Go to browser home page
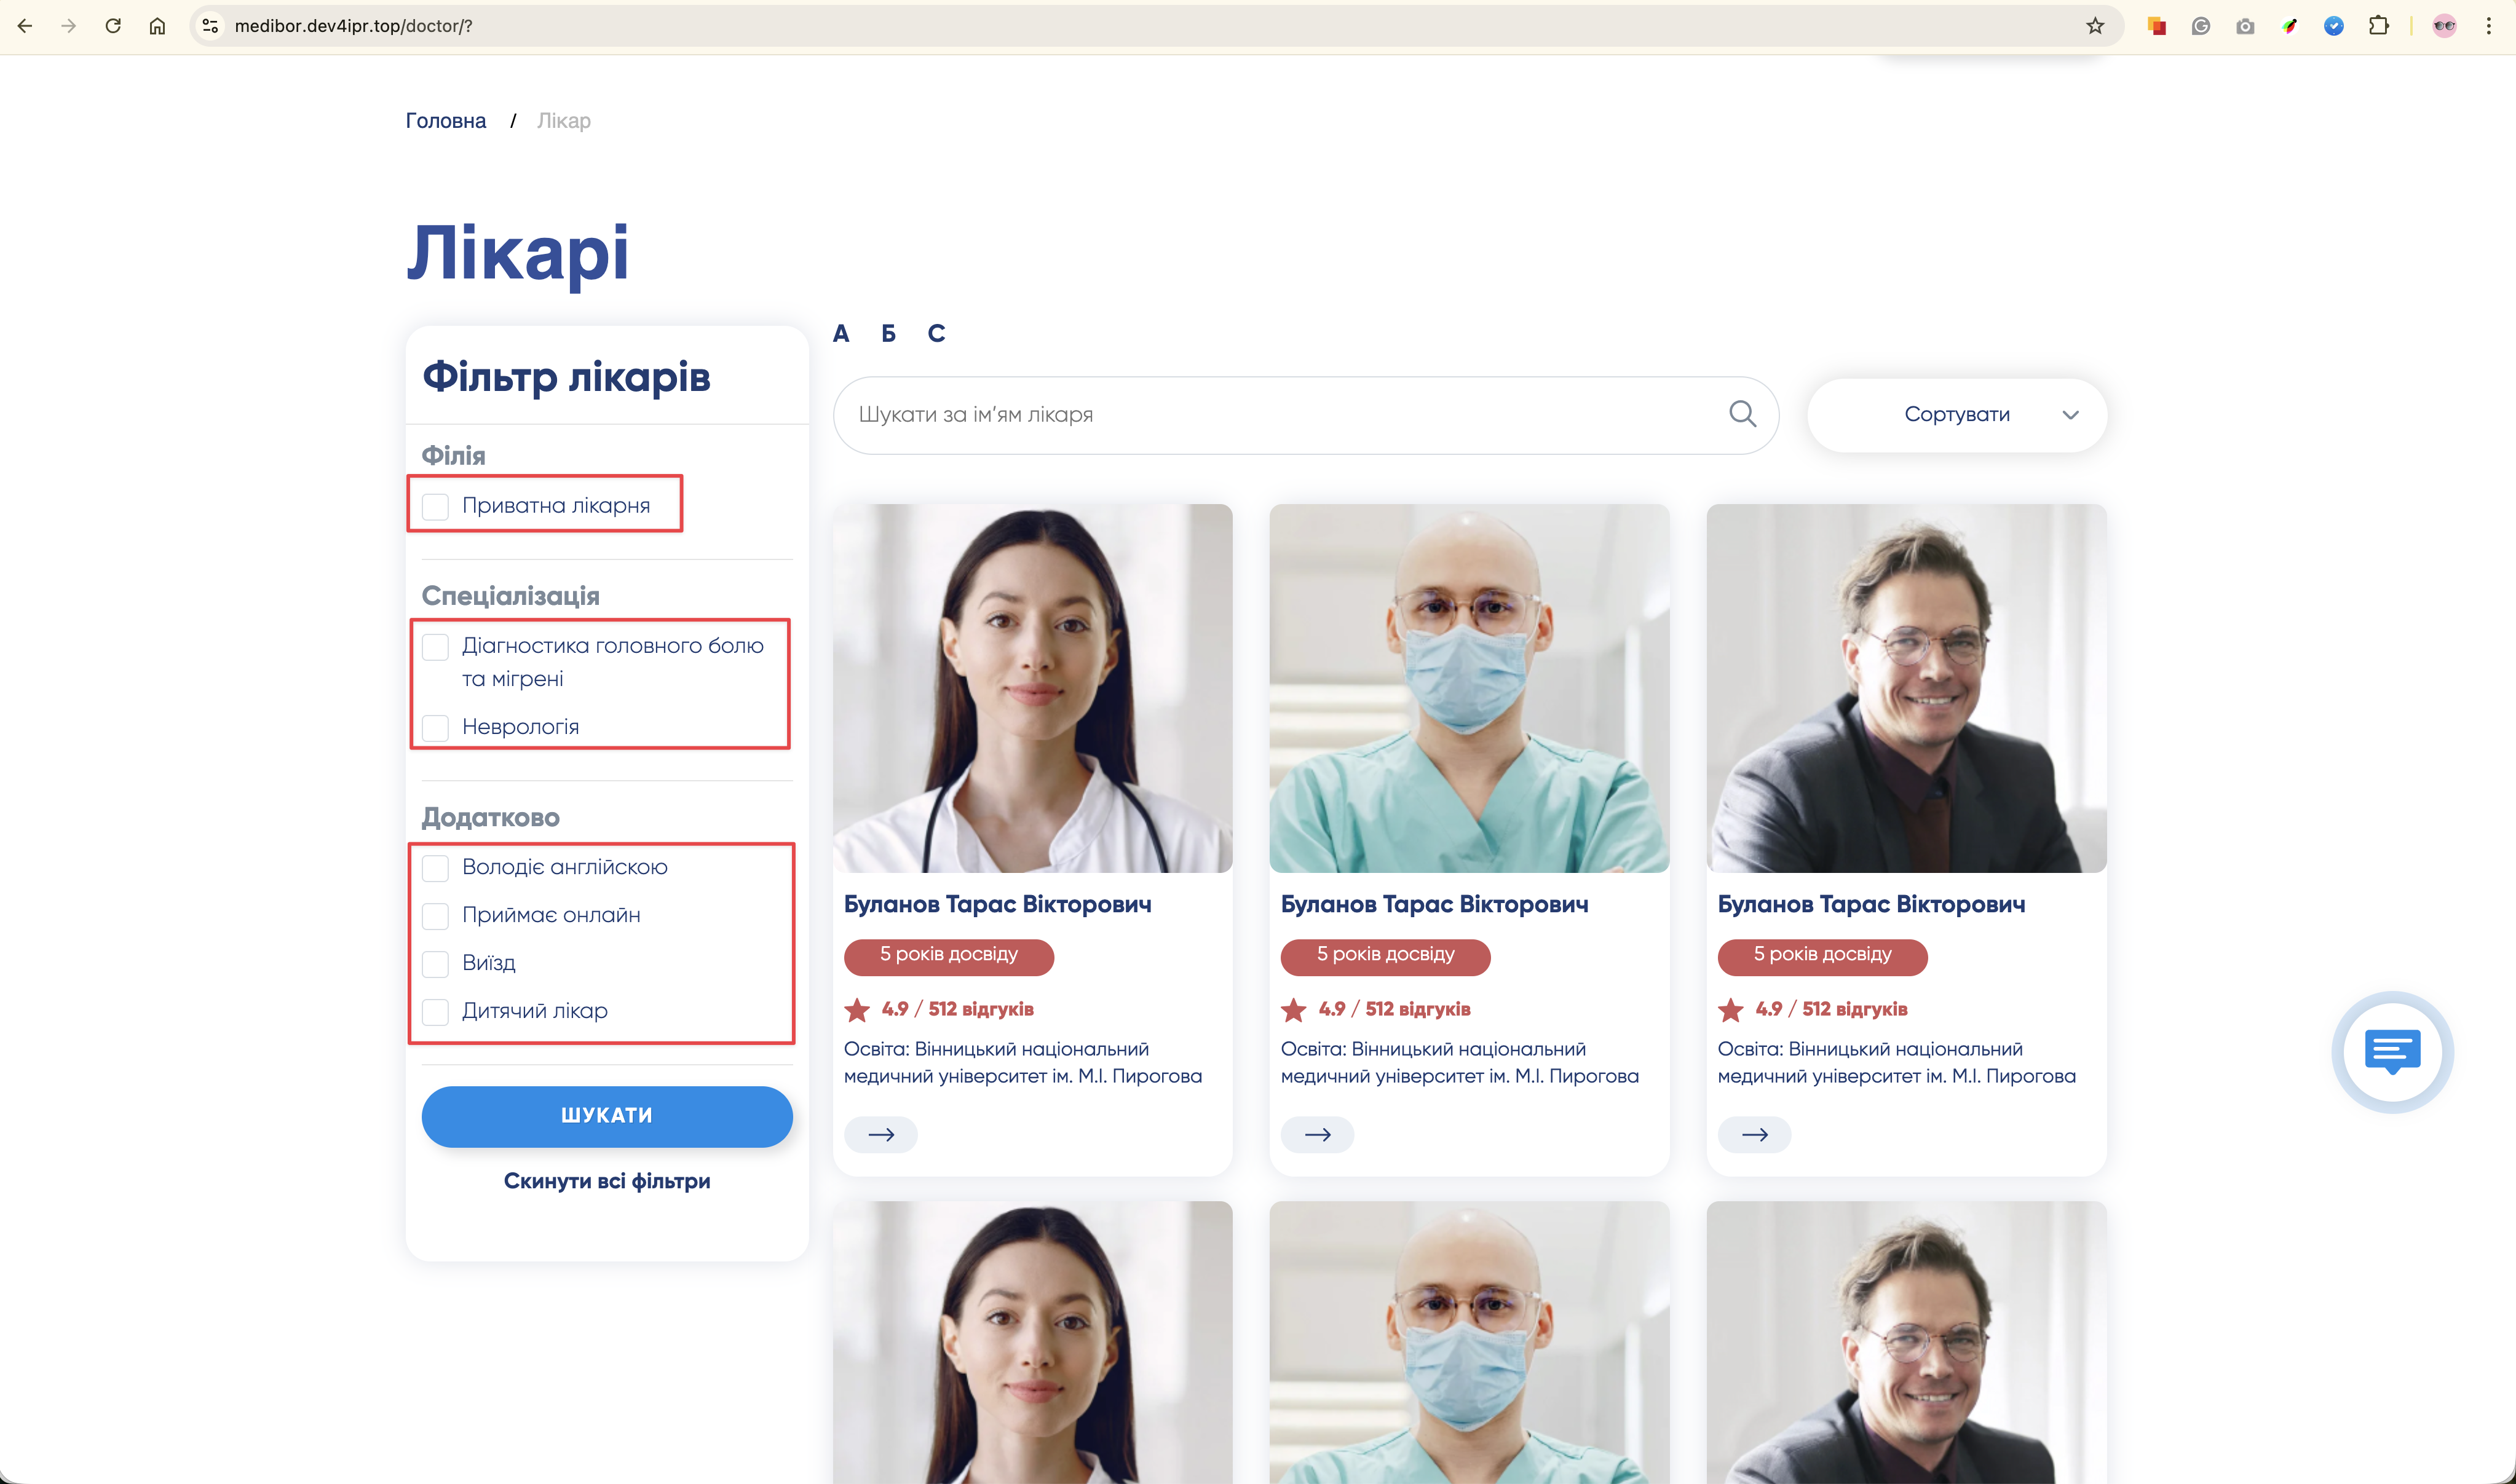The image size is (2516, 1484). pos(157,26)
